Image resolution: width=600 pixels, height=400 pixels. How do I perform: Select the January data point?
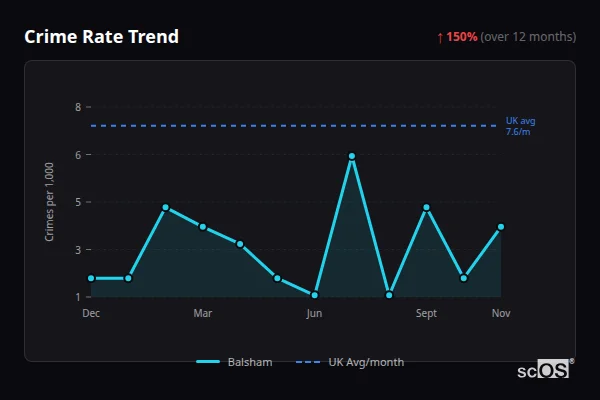tap(128, 278)
